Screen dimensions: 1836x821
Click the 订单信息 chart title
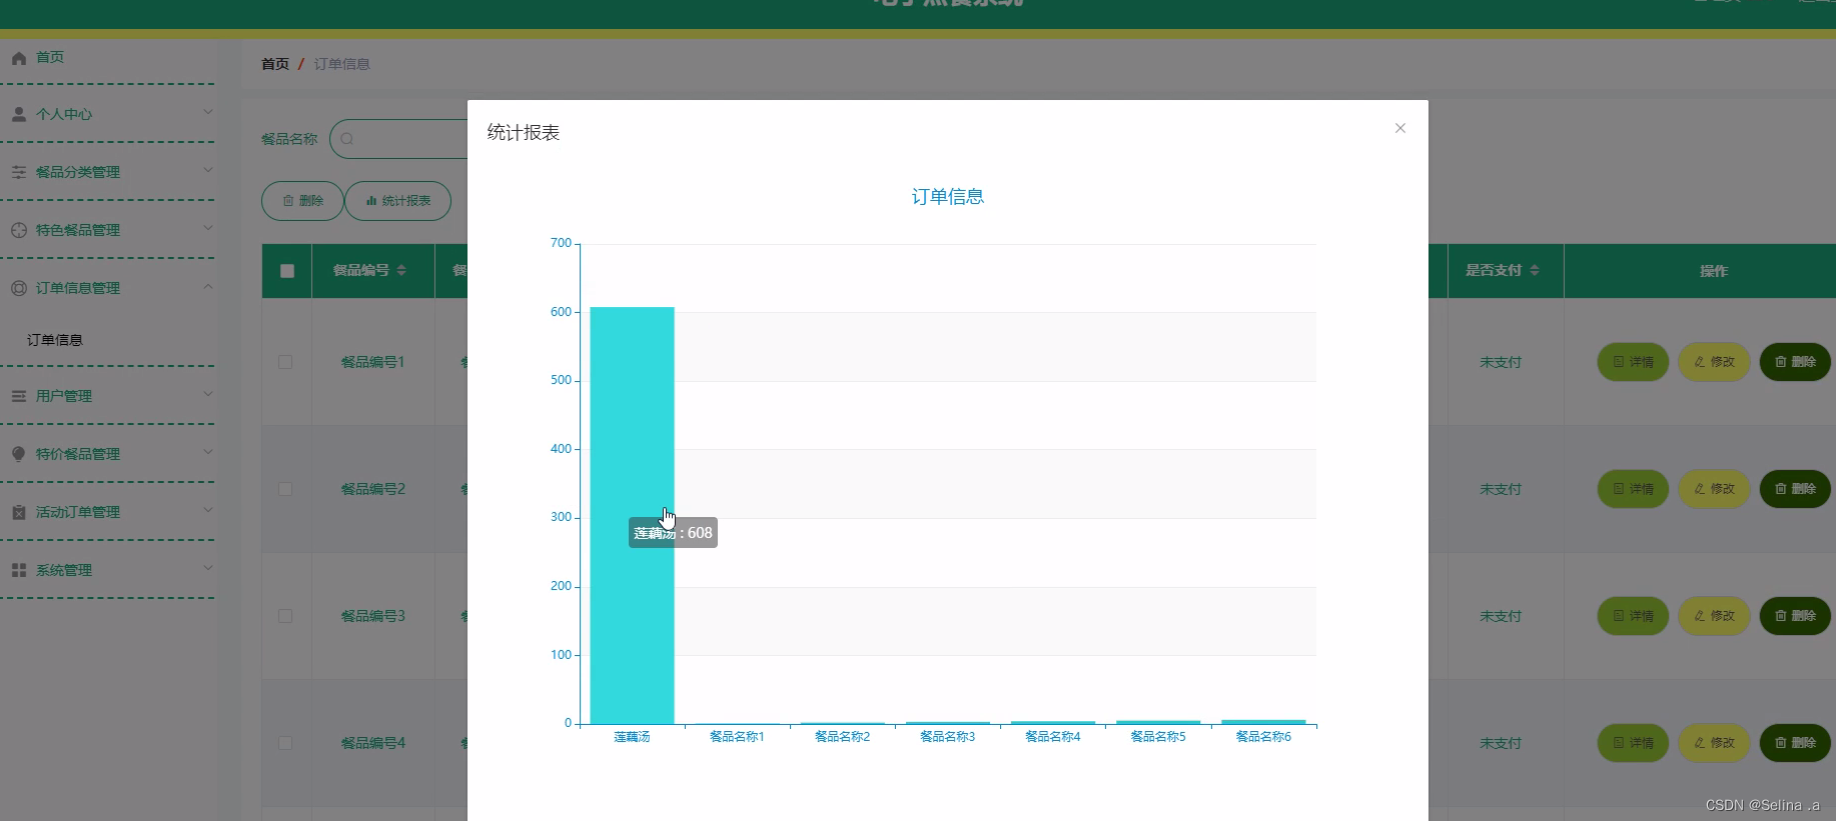[948, 197]
